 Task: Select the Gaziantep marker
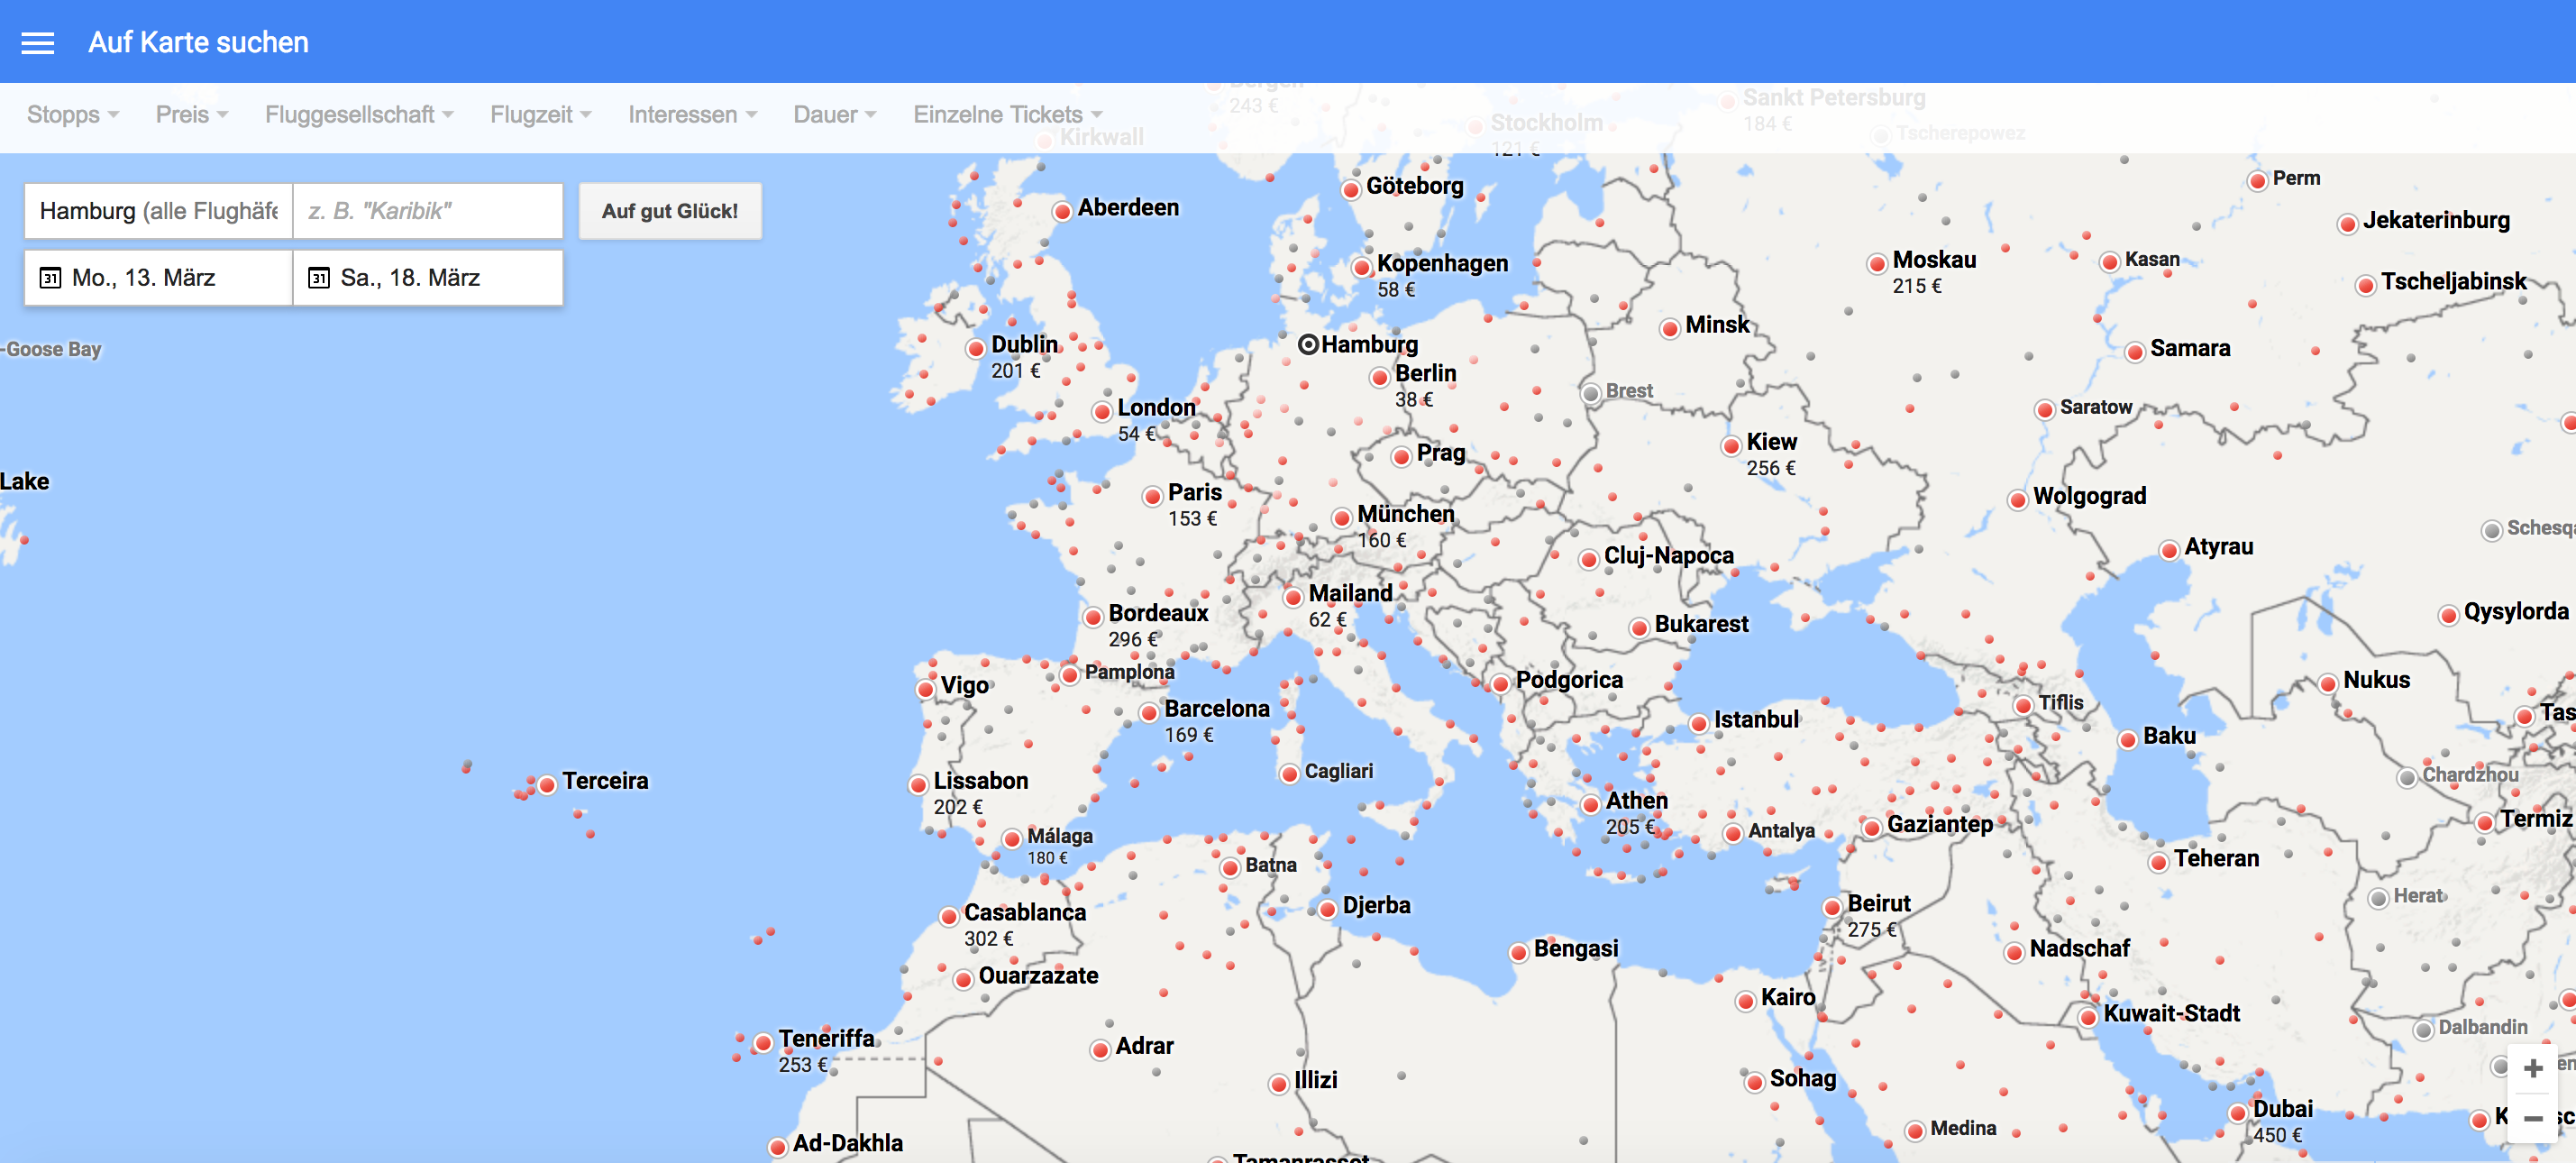click(1872, 827)
